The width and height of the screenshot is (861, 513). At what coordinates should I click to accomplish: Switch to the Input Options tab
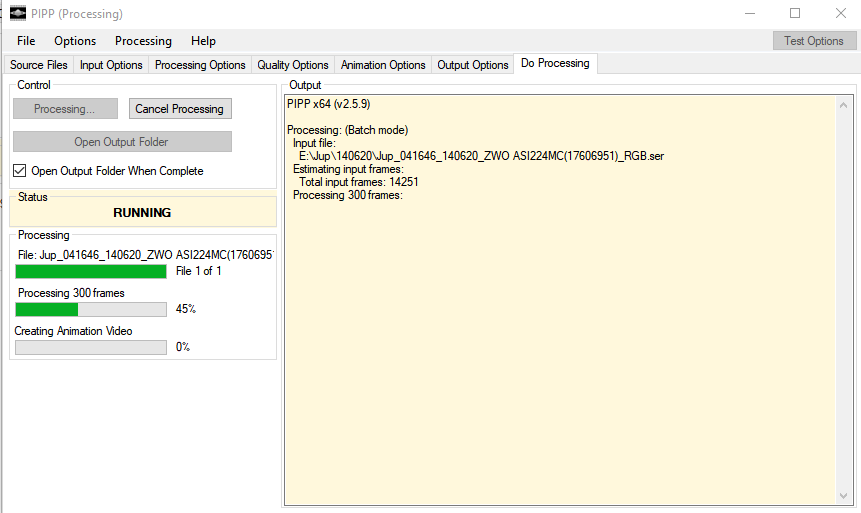(111, 65)
